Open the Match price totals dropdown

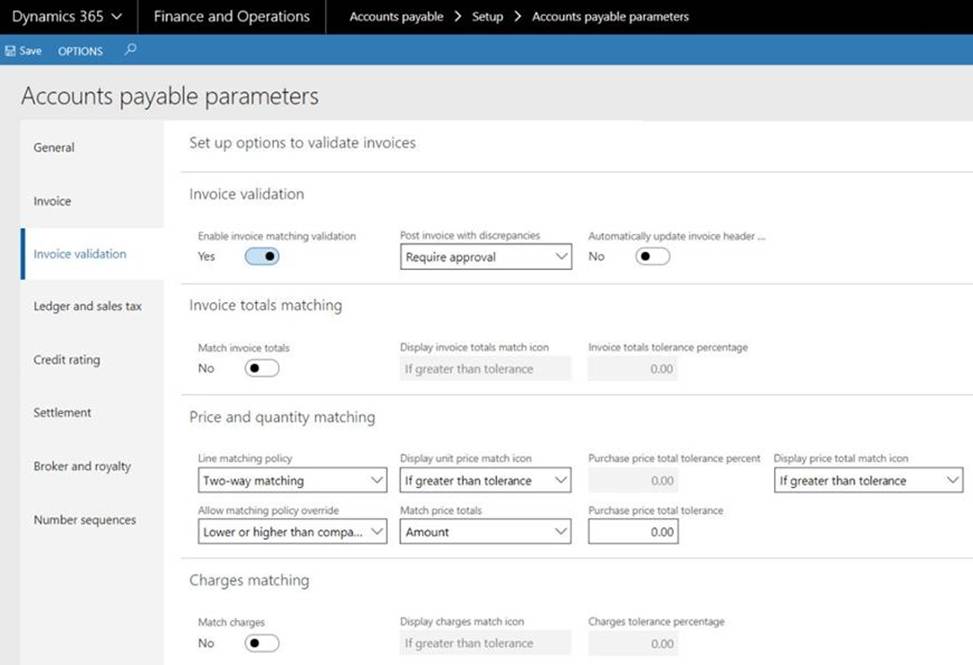click(485, 533)
